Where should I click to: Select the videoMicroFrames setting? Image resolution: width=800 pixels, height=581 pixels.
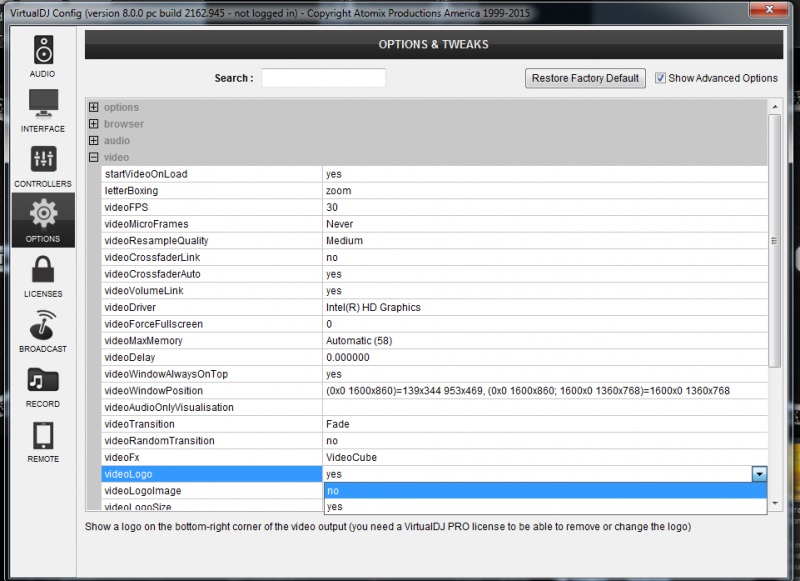pyautogui.click(x=434, y=224)
